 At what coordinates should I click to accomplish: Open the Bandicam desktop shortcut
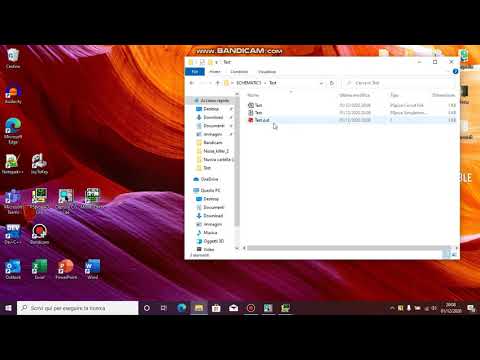tap(39, 234)
